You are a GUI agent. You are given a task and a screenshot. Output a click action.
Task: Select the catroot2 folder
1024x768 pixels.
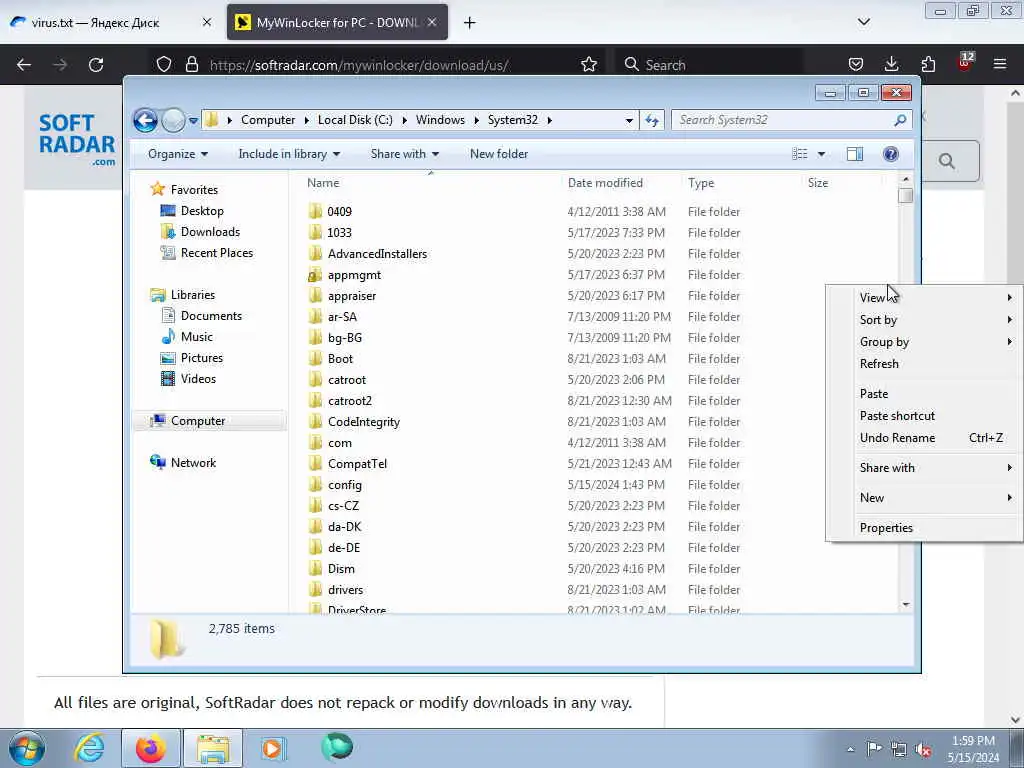349,401
